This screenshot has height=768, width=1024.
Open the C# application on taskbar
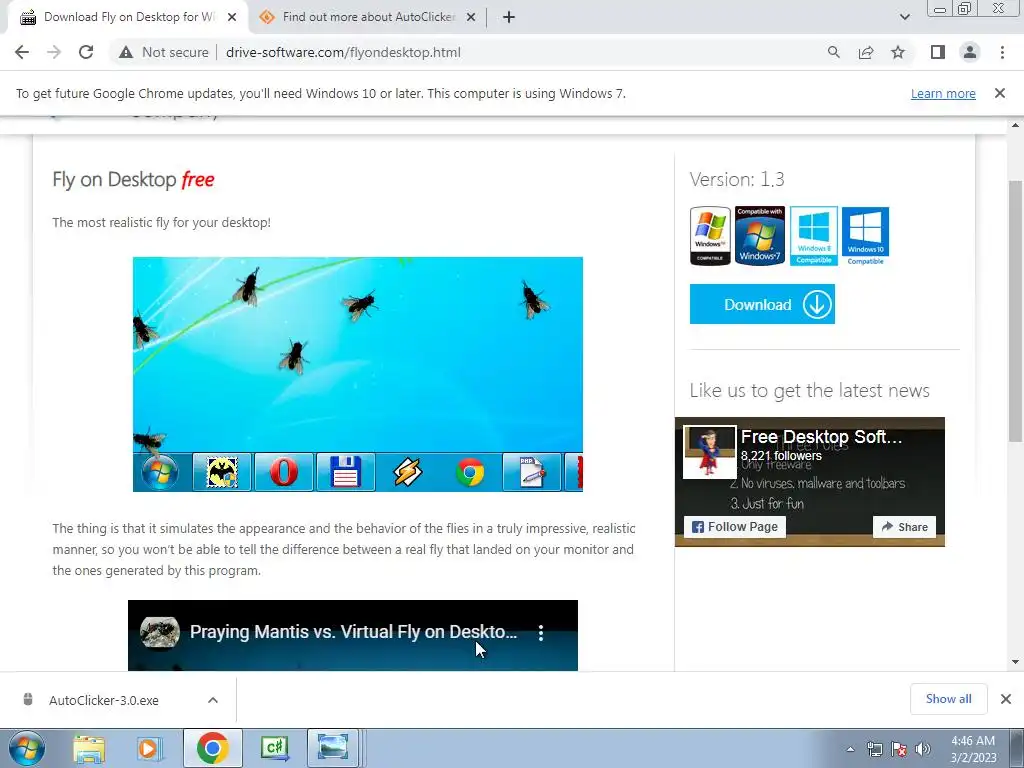tap(274, 748)
